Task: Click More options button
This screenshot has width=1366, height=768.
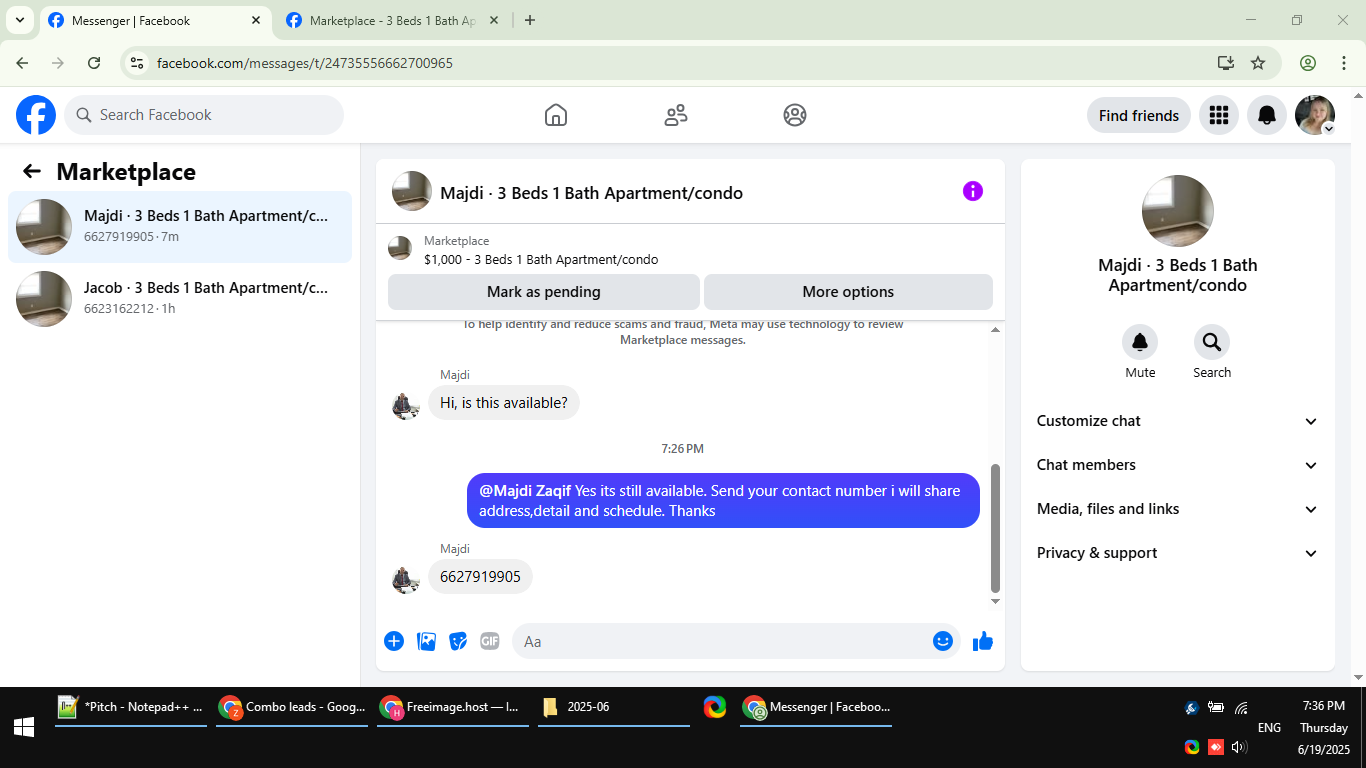Action: pyautogui.click(x=848, y=292)
